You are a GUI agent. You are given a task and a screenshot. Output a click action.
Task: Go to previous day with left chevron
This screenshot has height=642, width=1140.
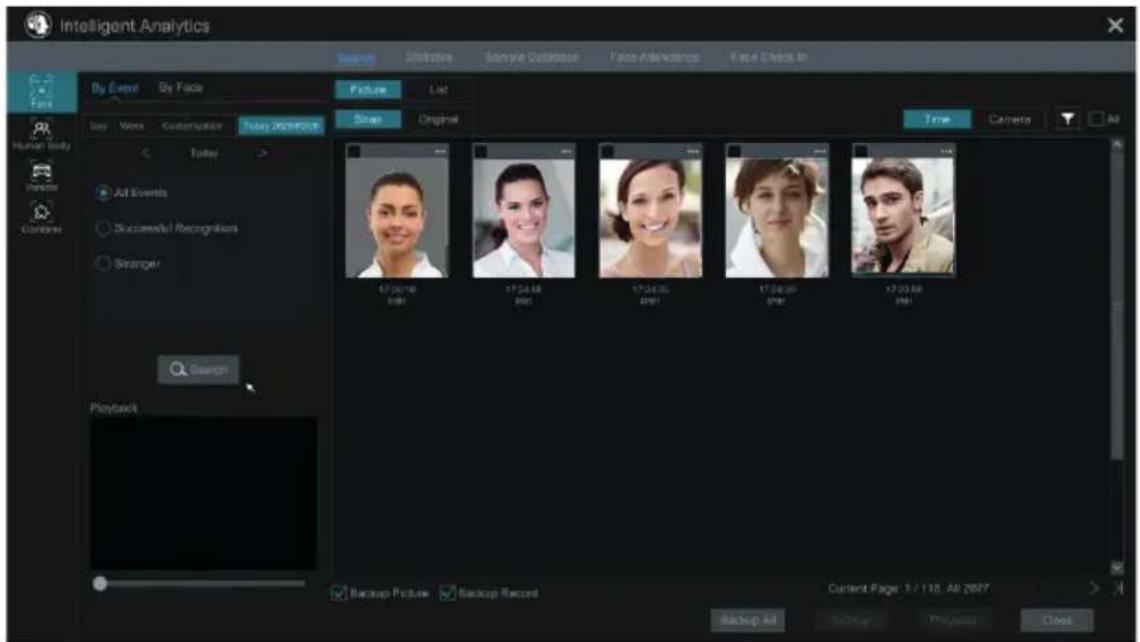(x=146, y=153)
